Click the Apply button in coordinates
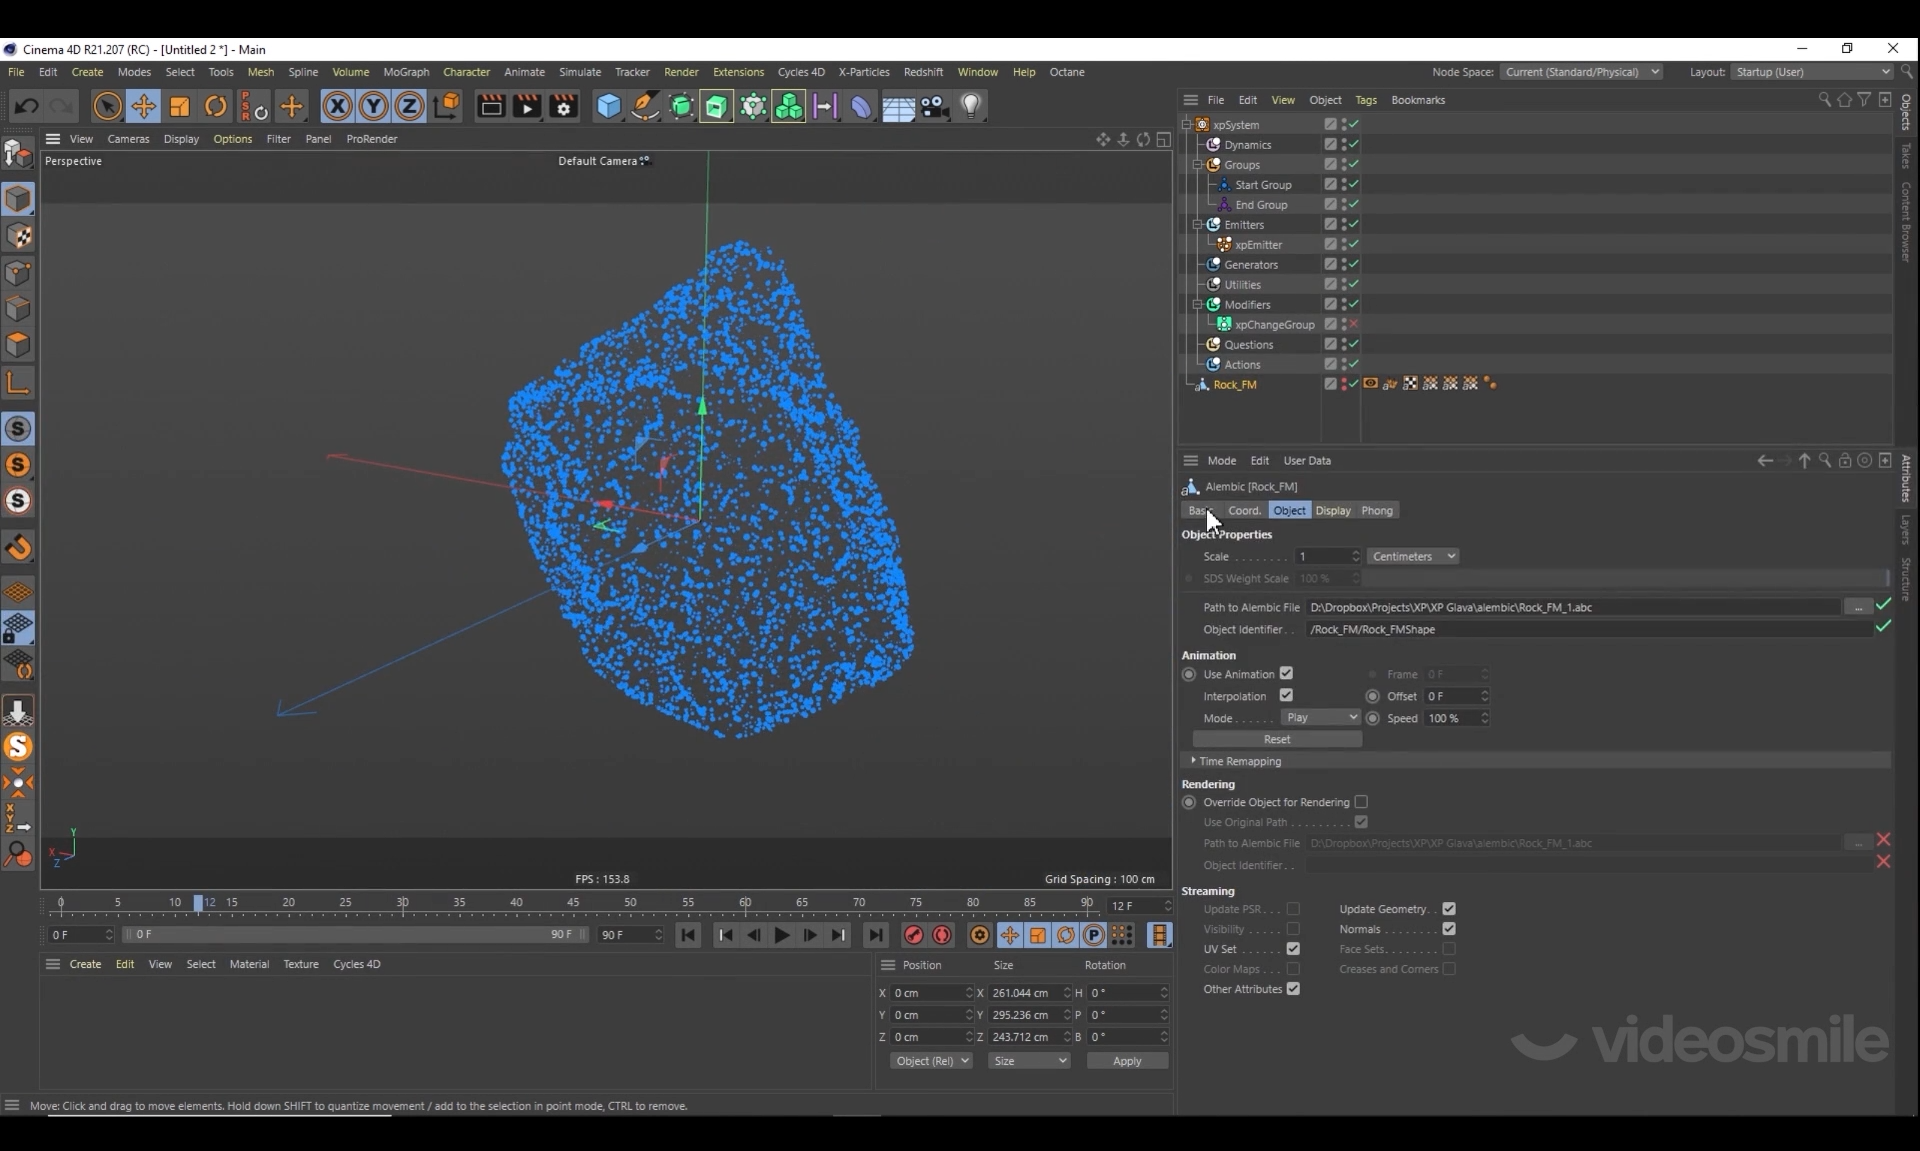 [x=1126, y=1061]
